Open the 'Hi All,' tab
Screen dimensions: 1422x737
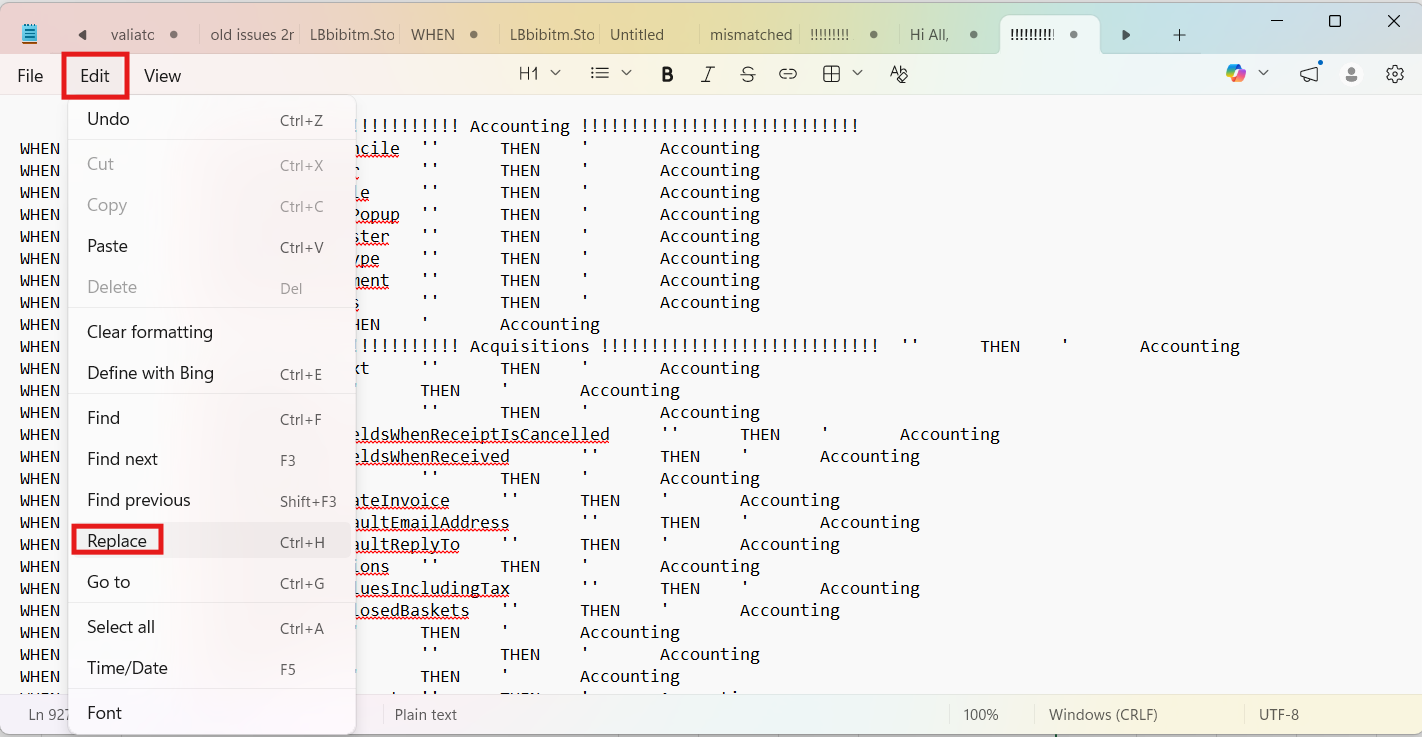[929, 34]
